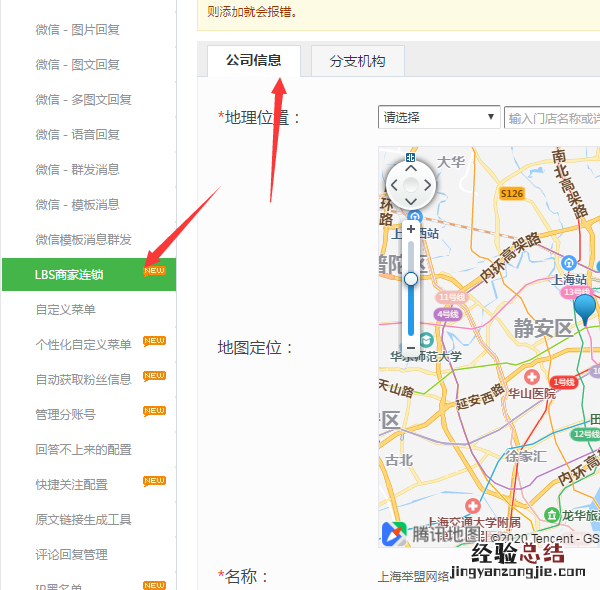Pan the map right with the east arrow
Viewport: 600px width, 590px height.
pyautogui.click(x=429, y=185)
